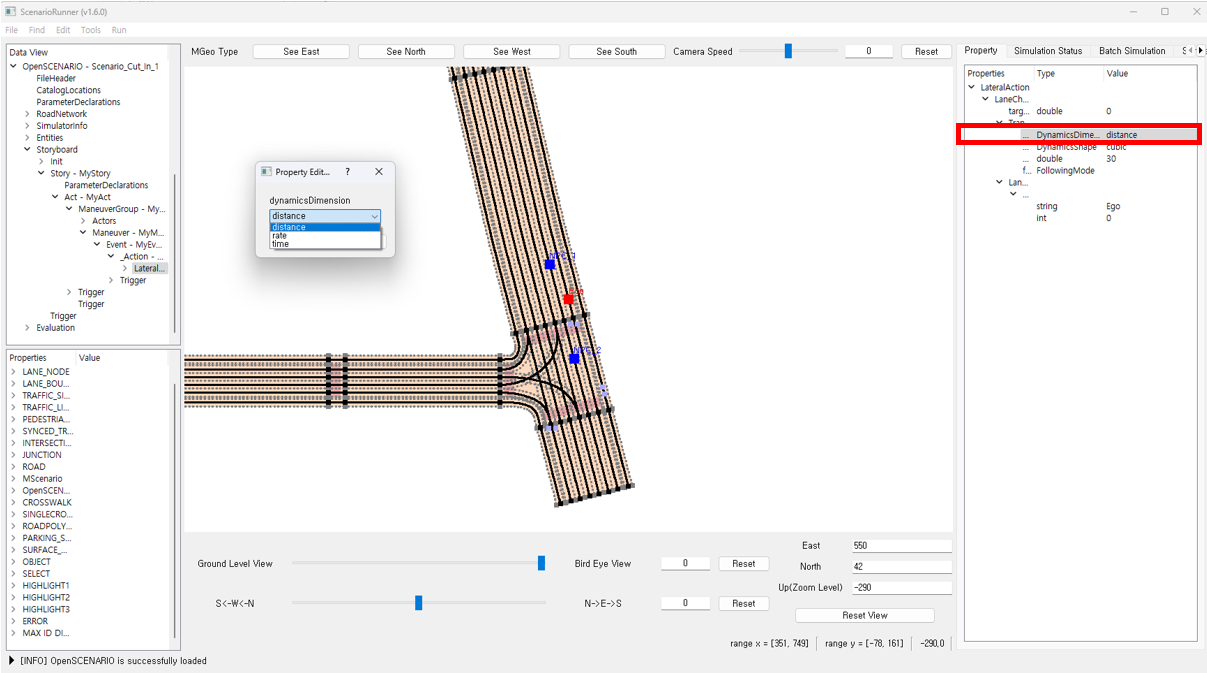
Task: Select the red Ego vehicle marker on map
Action: 568,298
